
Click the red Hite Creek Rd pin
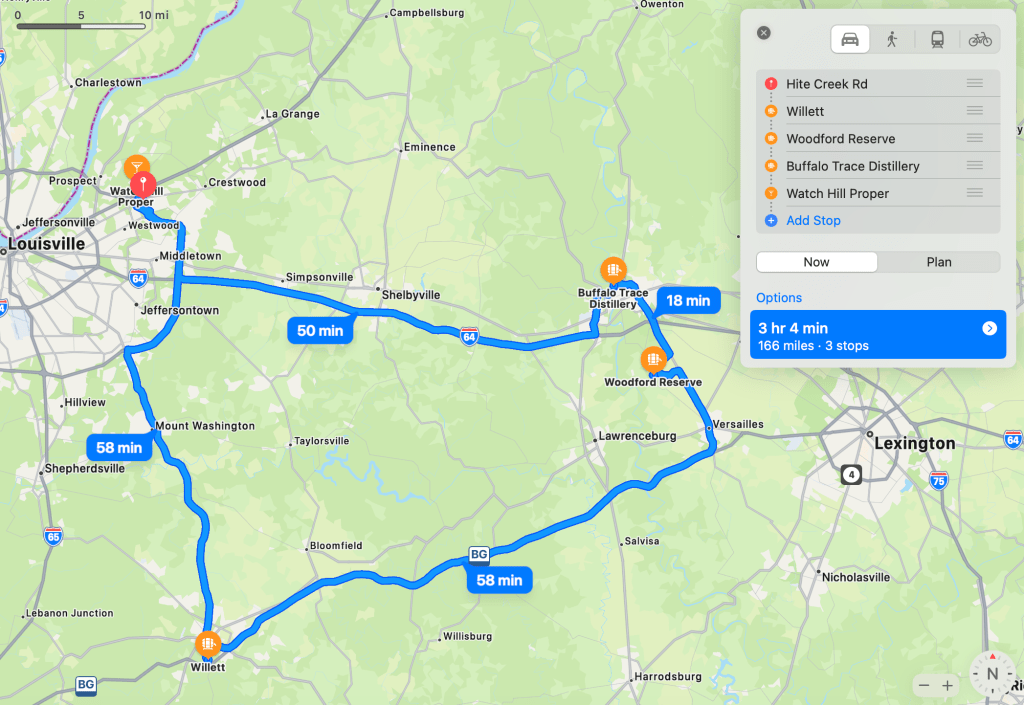tap(143, 184)
